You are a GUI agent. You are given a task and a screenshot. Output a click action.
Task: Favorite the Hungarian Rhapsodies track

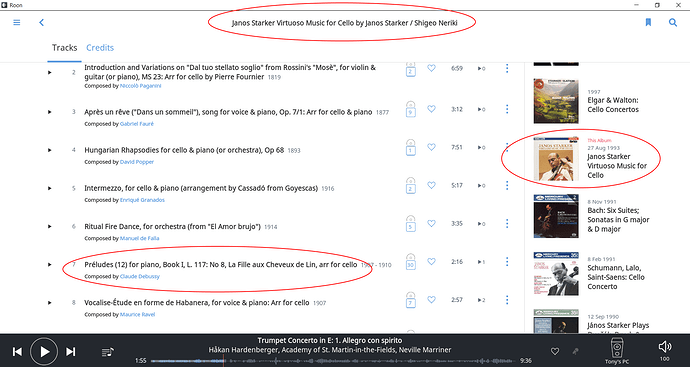point(431,147)
